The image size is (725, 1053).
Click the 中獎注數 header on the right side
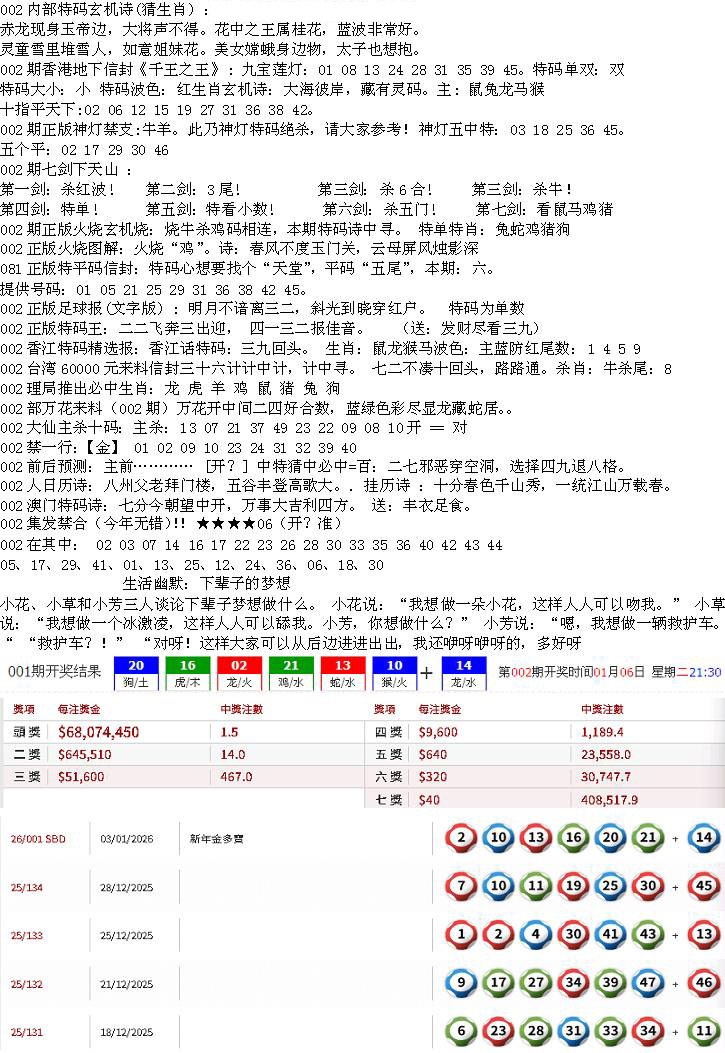tap(602, 709)
